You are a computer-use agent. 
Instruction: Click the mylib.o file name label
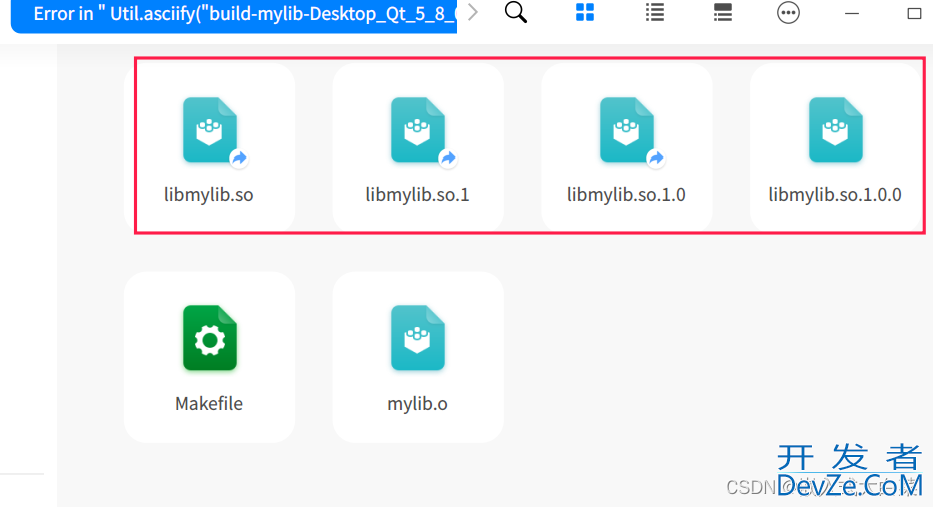(x=418, y=403)
